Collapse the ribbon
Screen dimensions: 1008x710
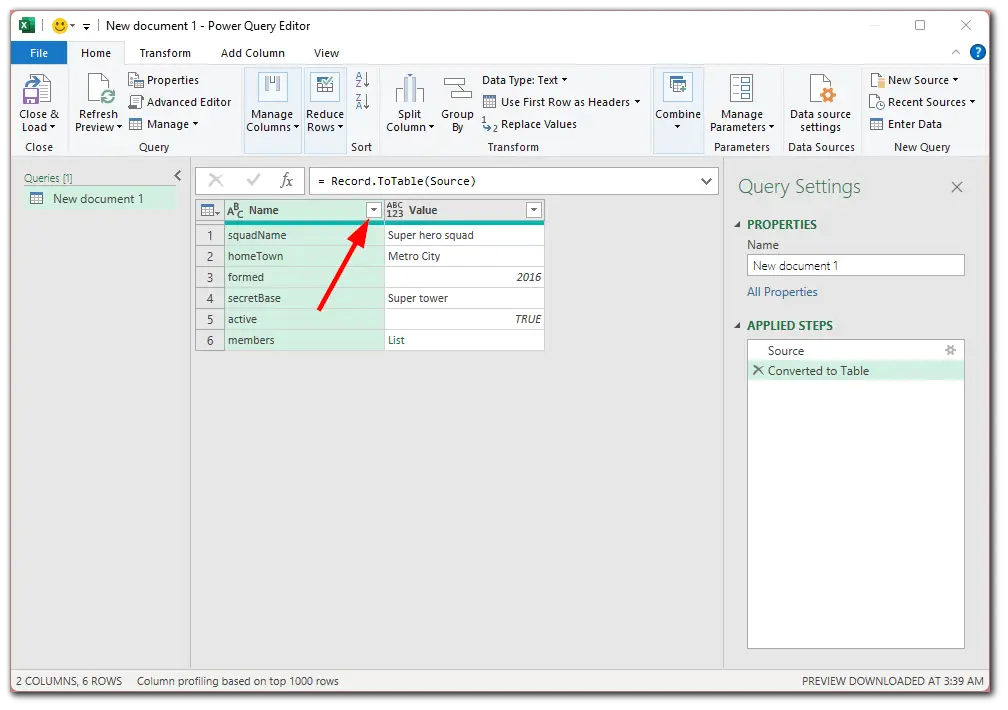pyautogui.click(x=956, y=52)
